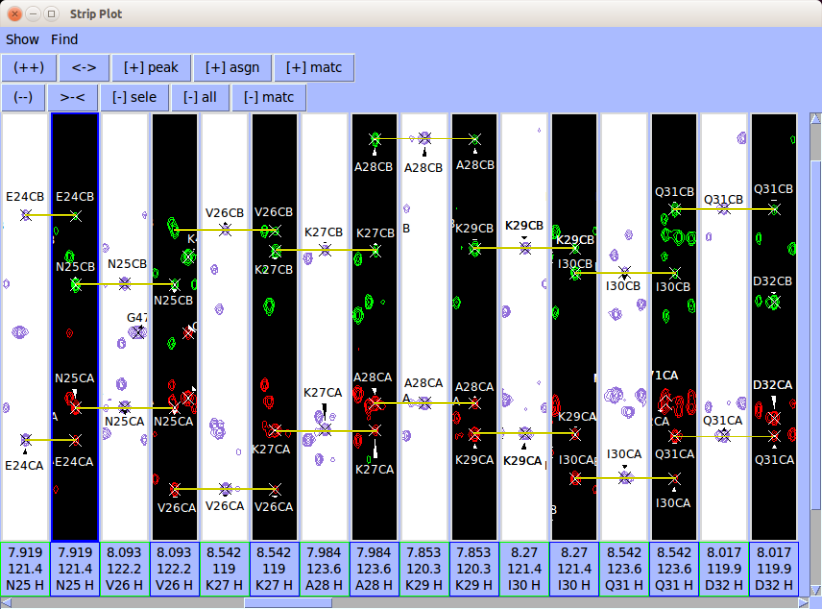Viewport: 822px width, 609px height.
Task: Click the vertical scrollbar up arrow
Action: coord(815,118)
